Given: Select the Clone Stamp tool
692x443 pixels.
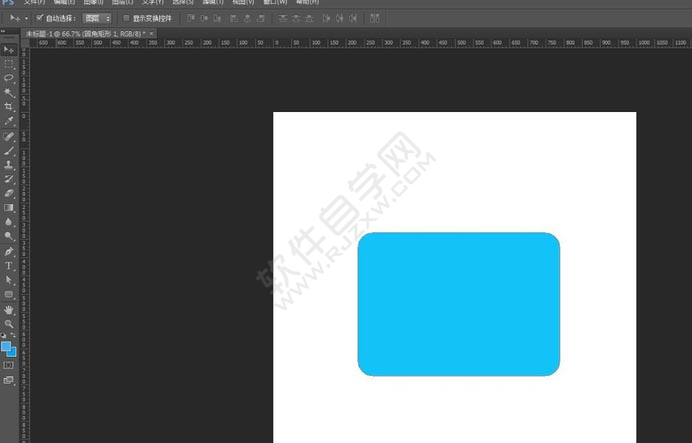Looking at the screenshot, I should click(x=8, y=165).
